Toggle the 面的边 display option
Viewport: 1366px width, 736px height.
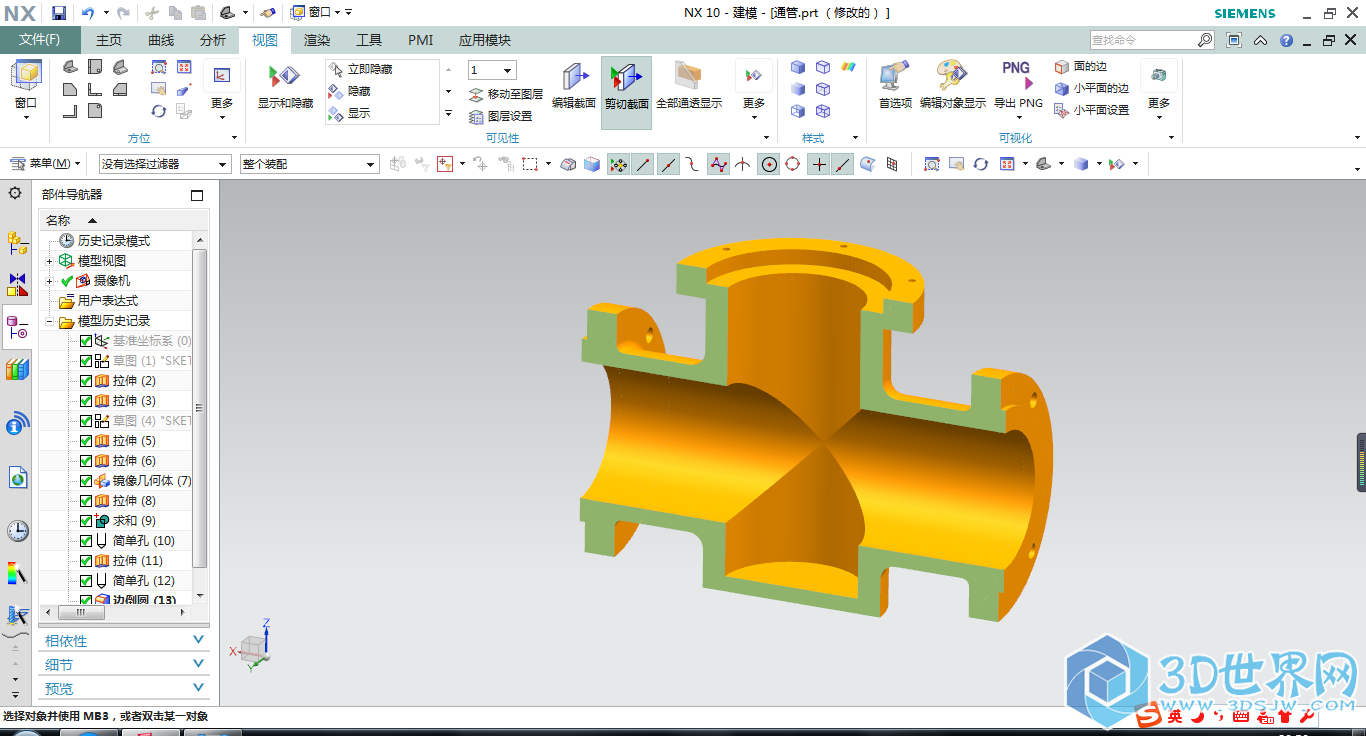pyautogui.click(x=1081, y=67)
